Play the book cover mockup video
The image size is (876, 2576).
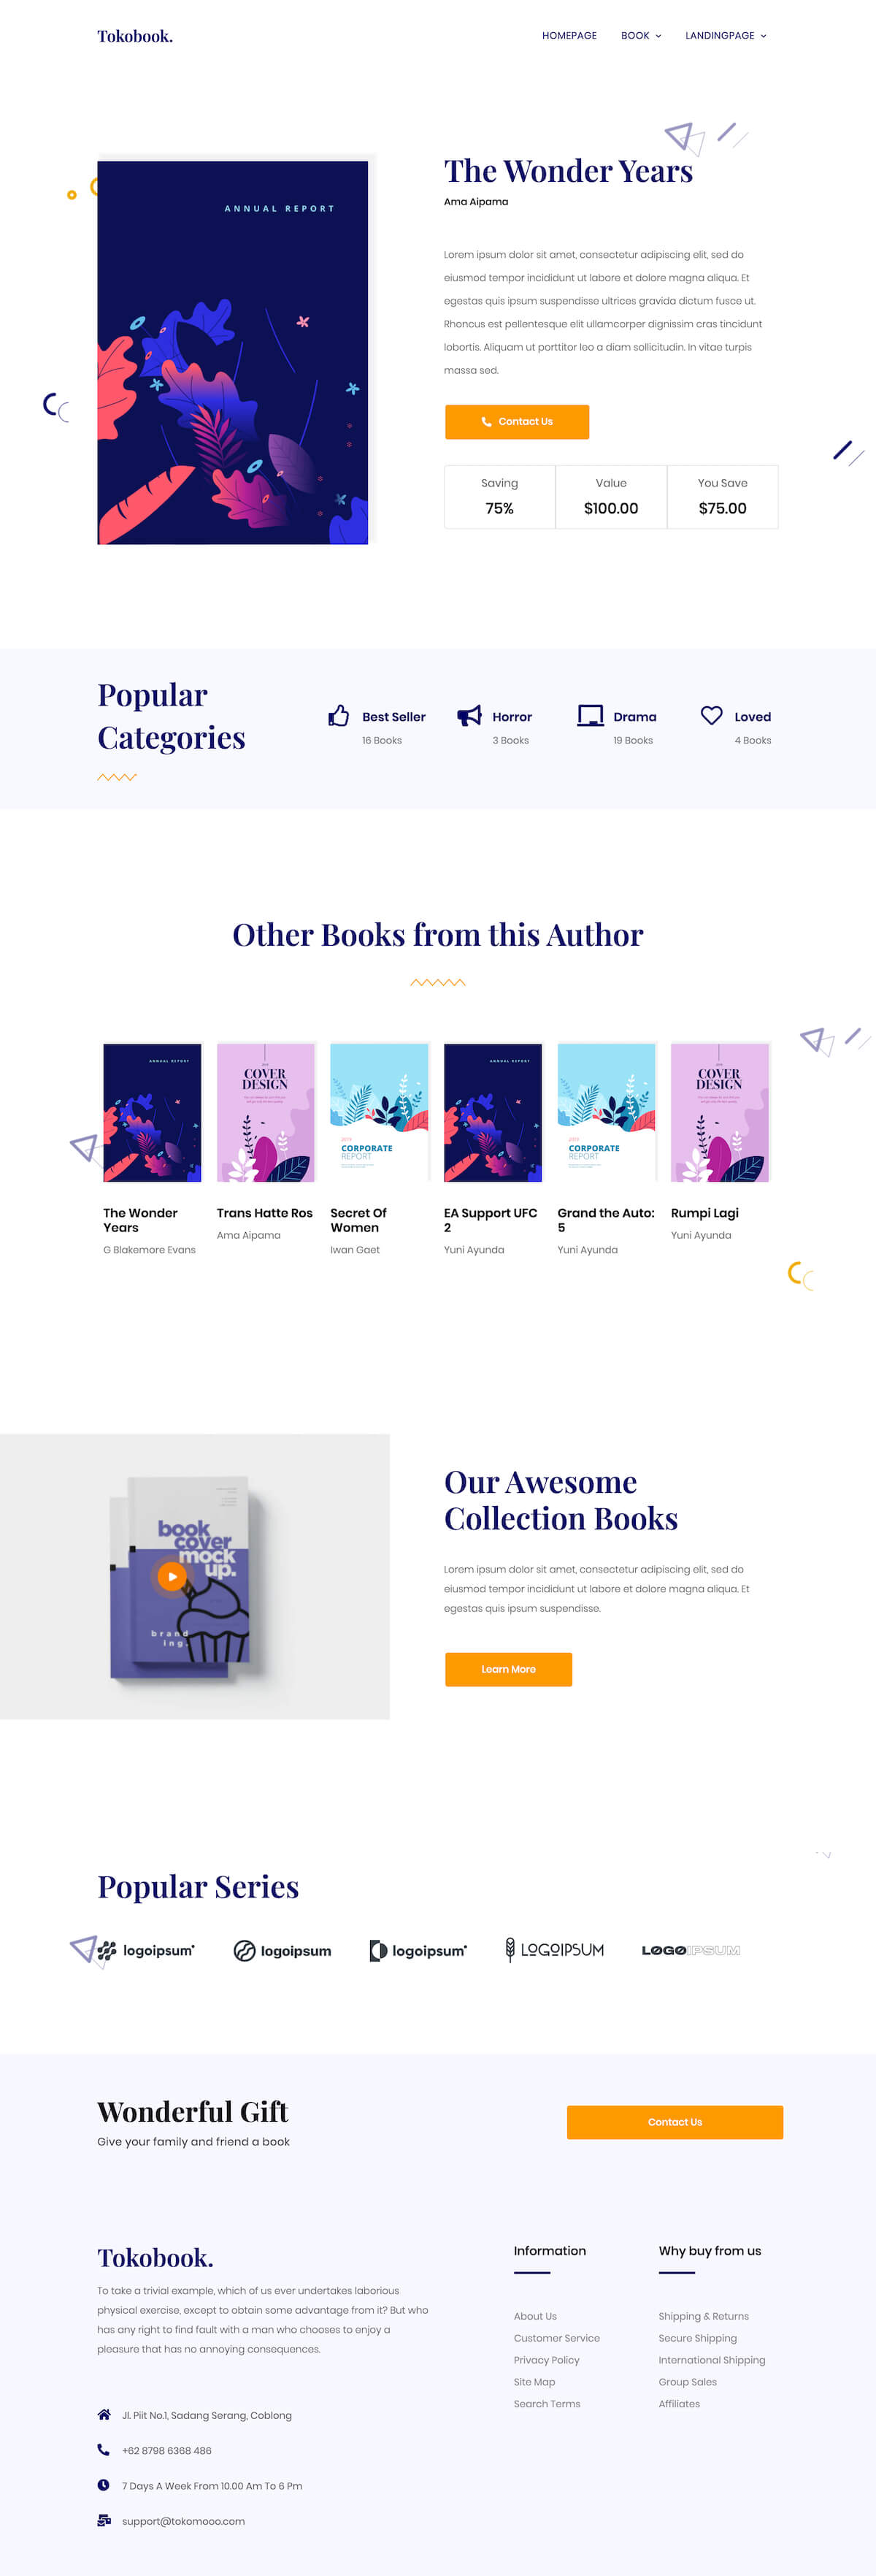pyautogui.click(x=172, y=1576)
